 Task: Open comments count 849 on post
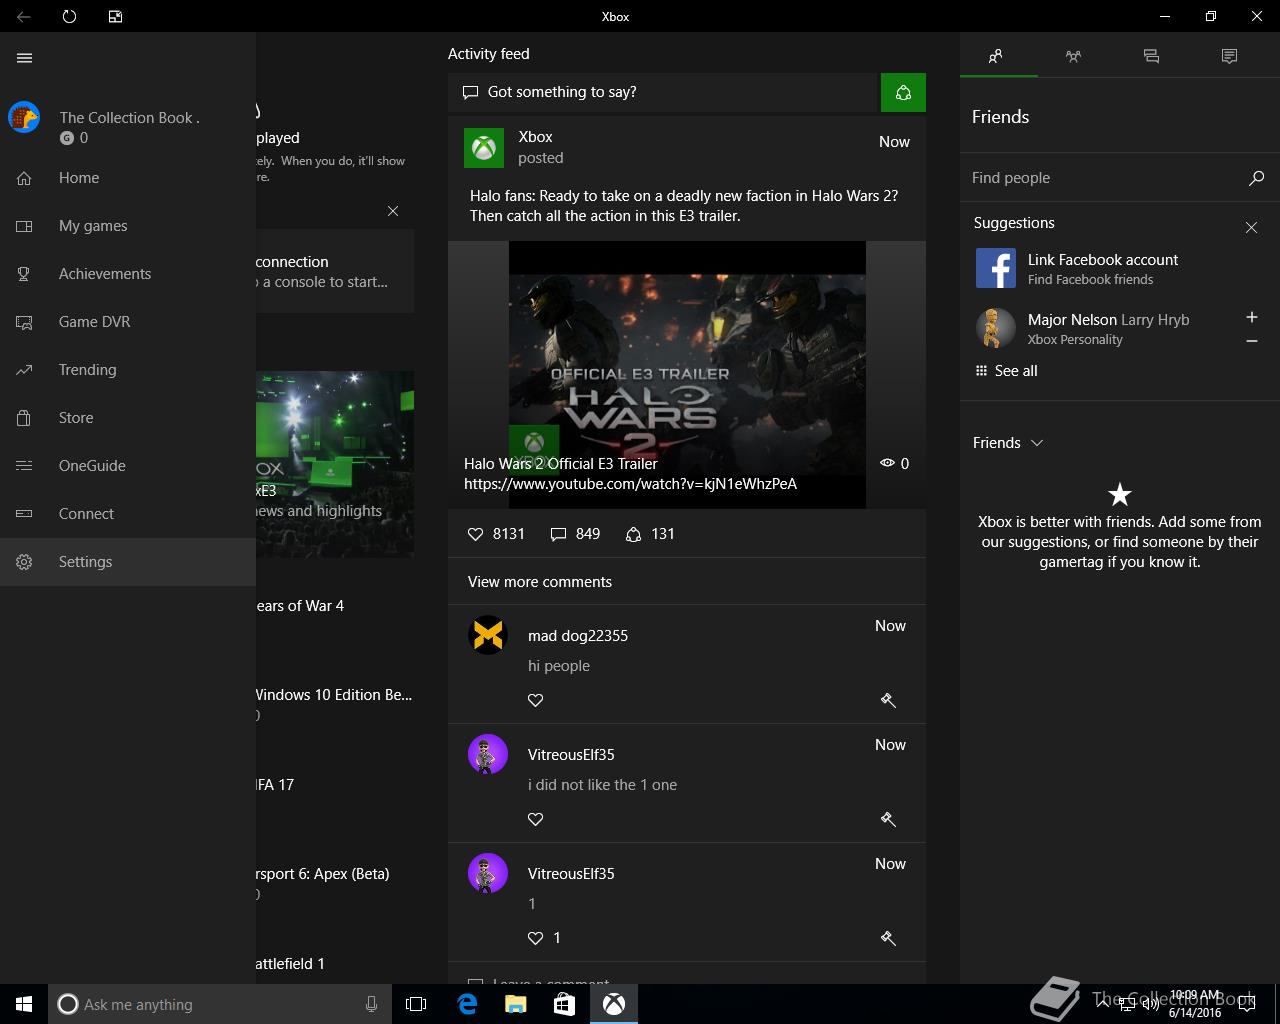pos(575,534)
